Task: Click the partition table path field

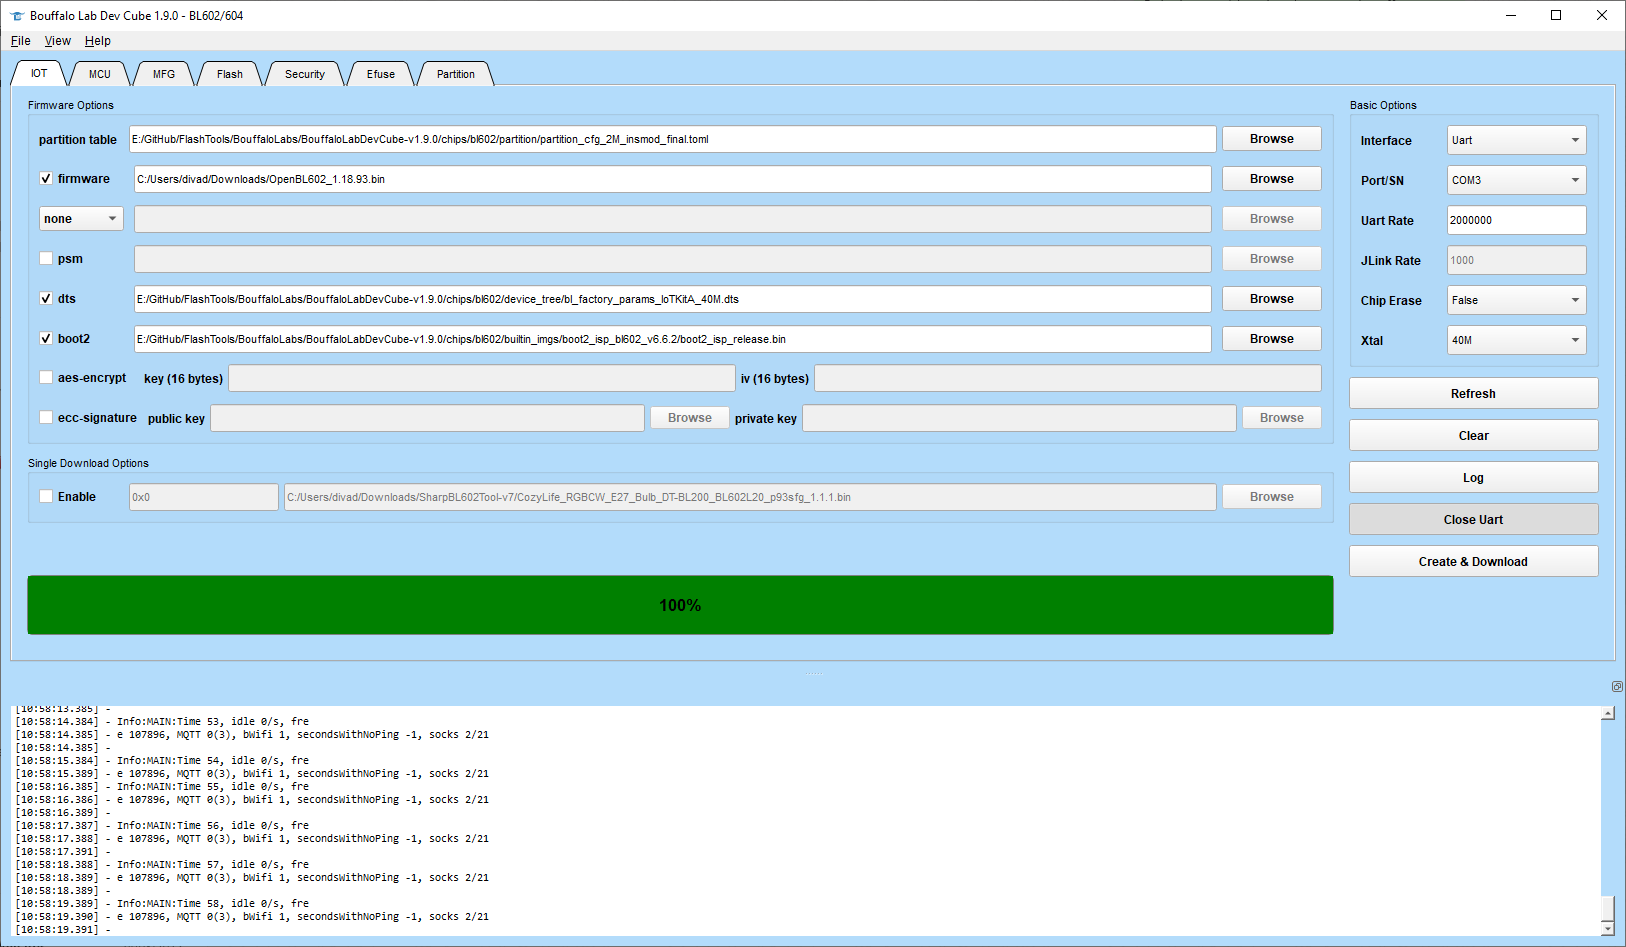Action: [672, 139]
